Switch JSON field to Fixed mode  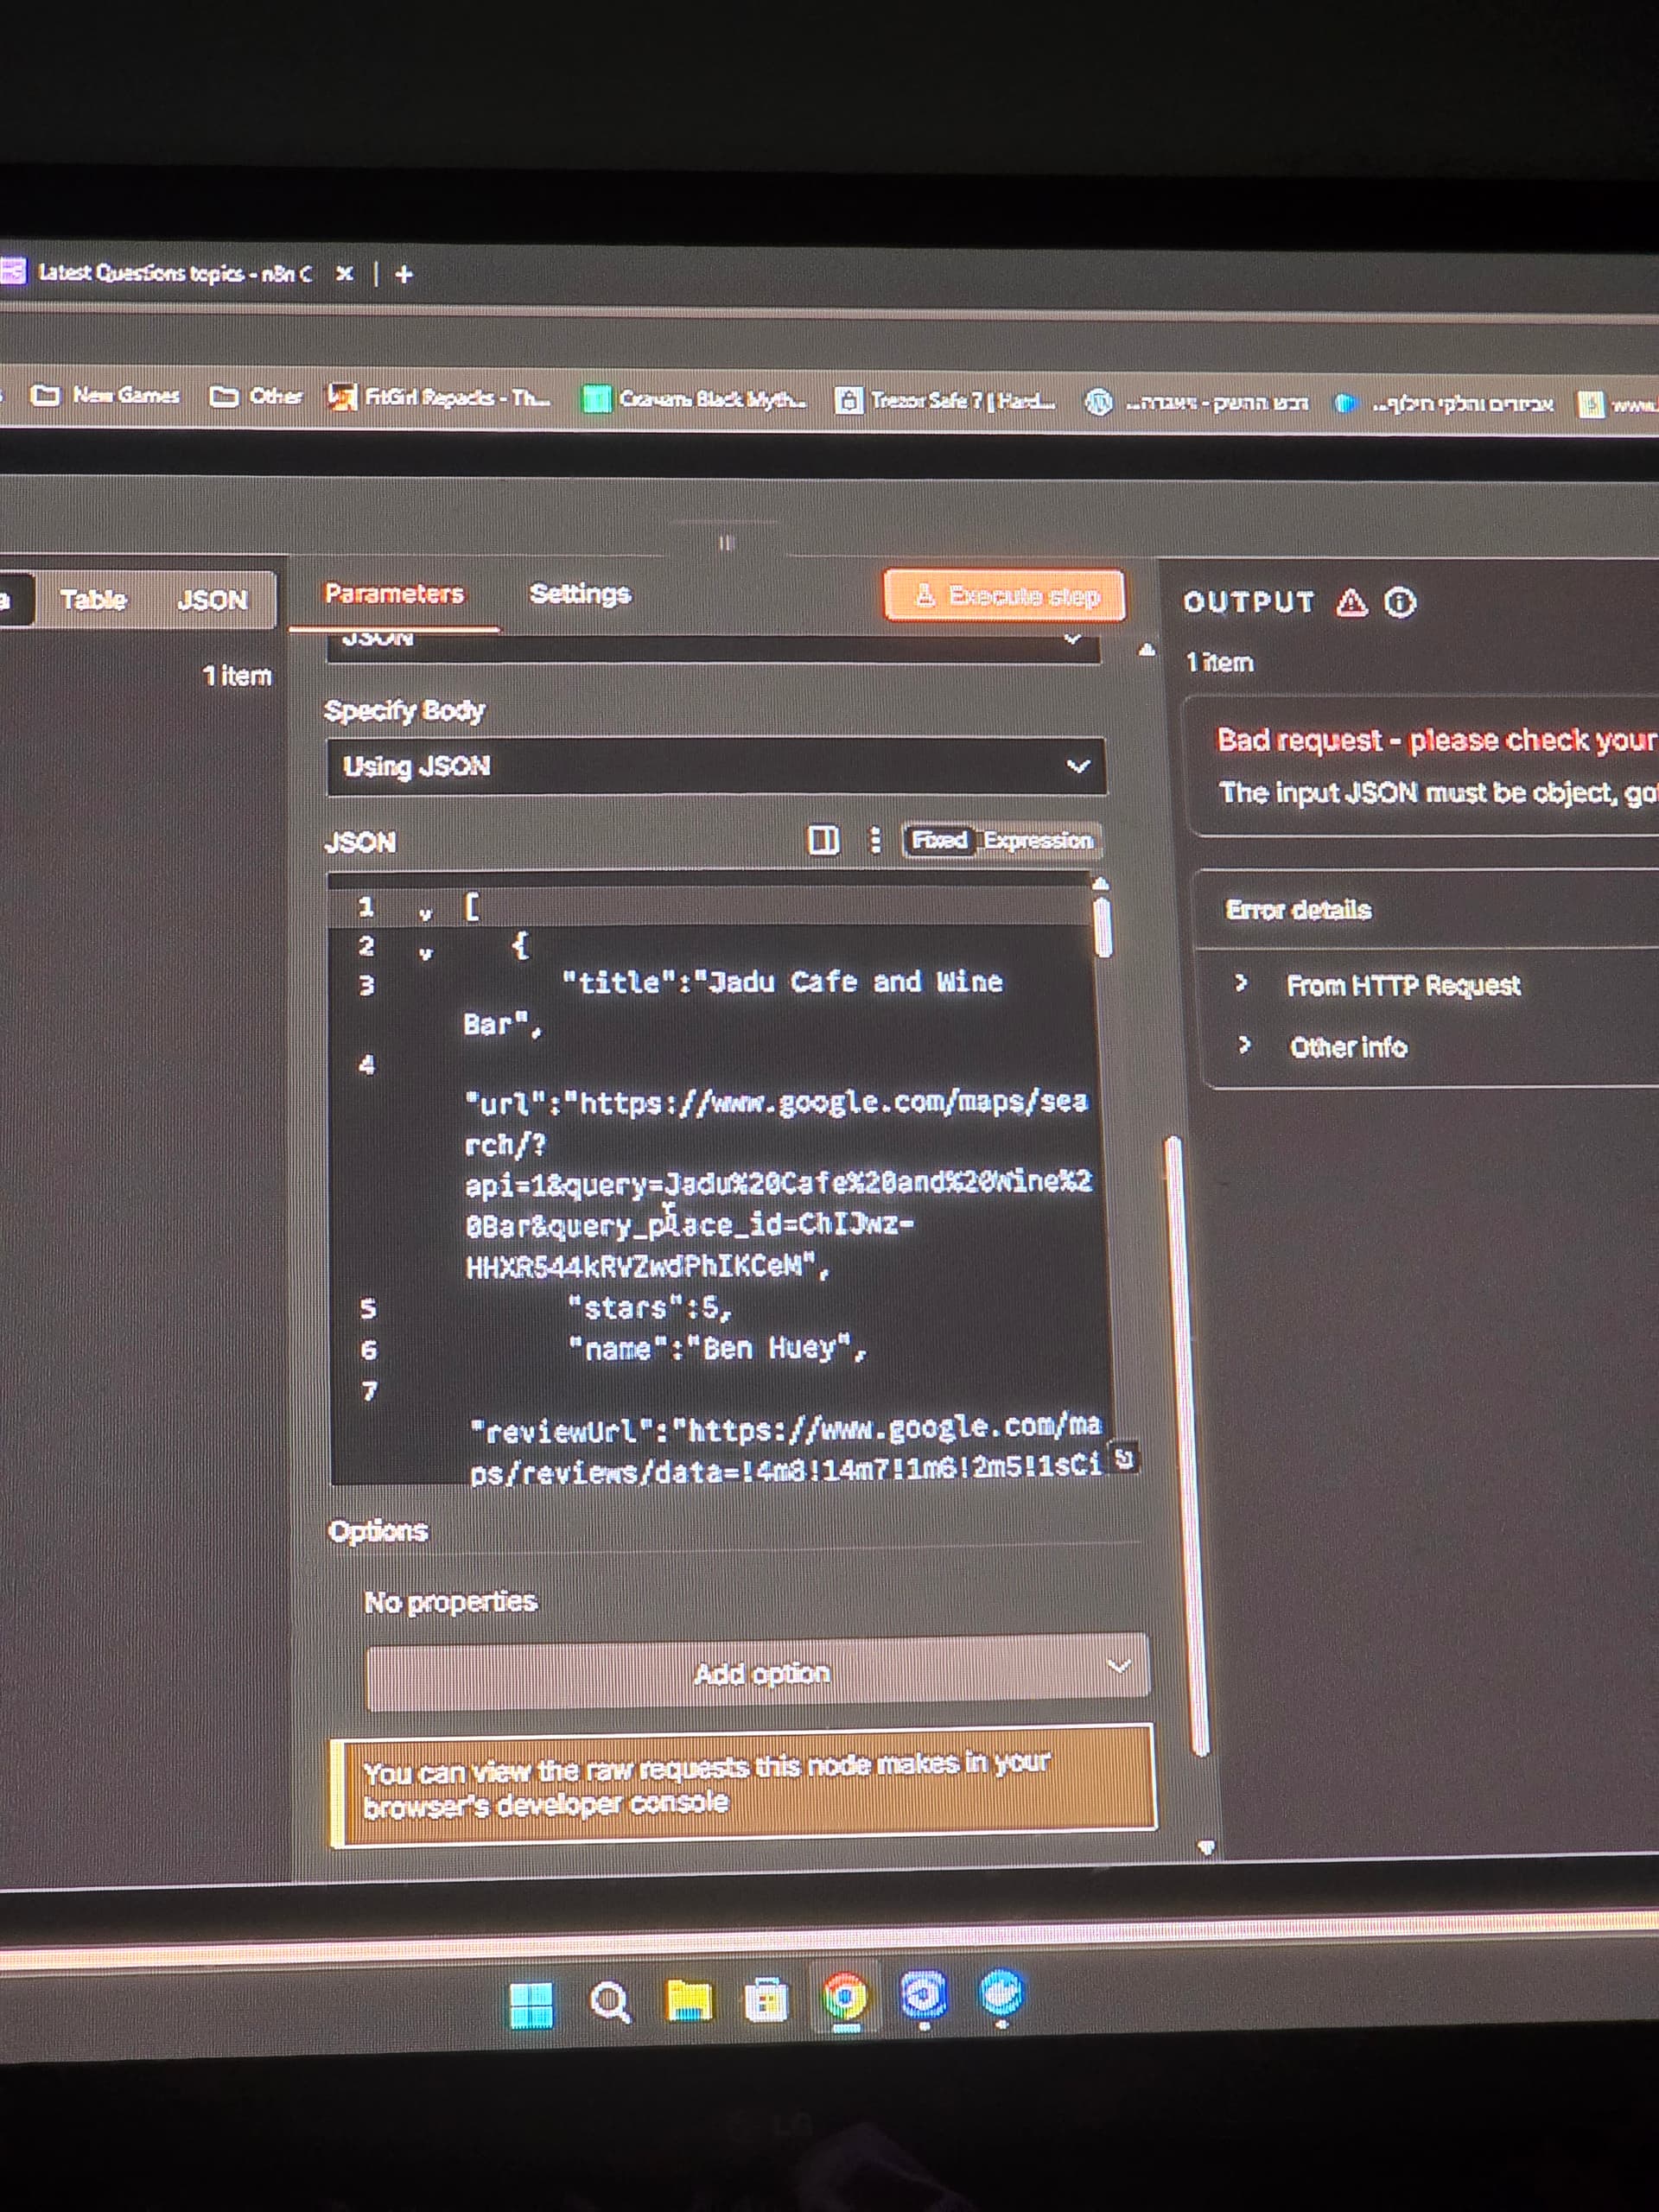point(939,840)
